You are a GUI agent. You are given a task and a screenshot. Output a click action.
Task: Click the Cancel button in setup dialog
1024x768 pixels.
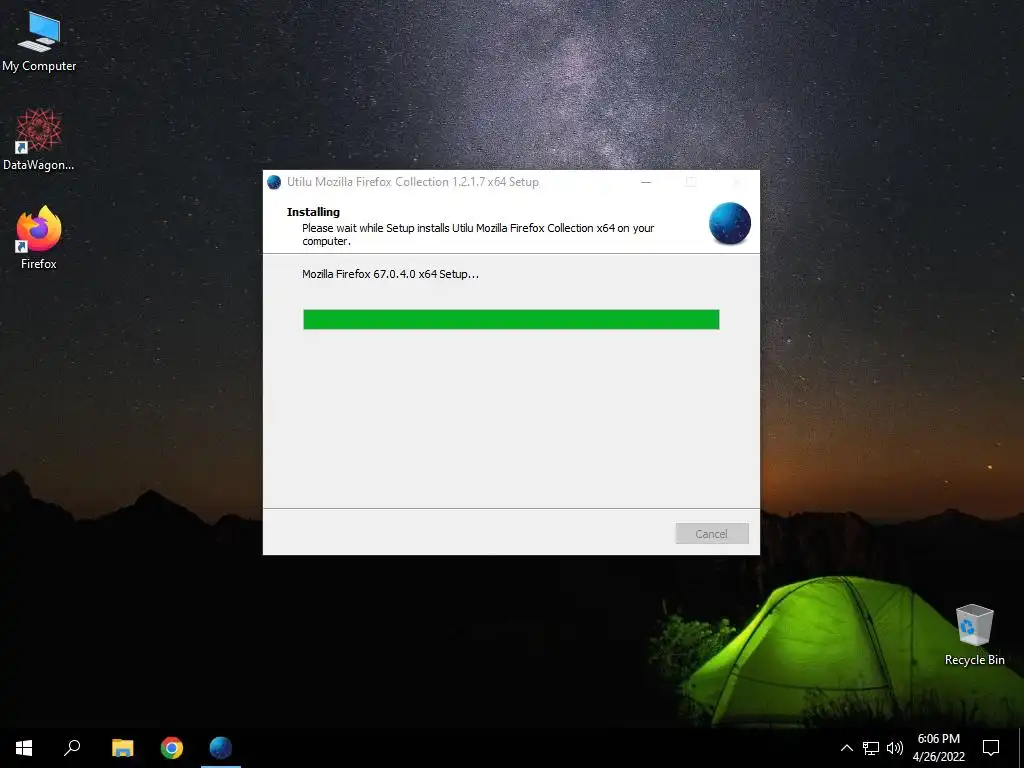[712, 534]
